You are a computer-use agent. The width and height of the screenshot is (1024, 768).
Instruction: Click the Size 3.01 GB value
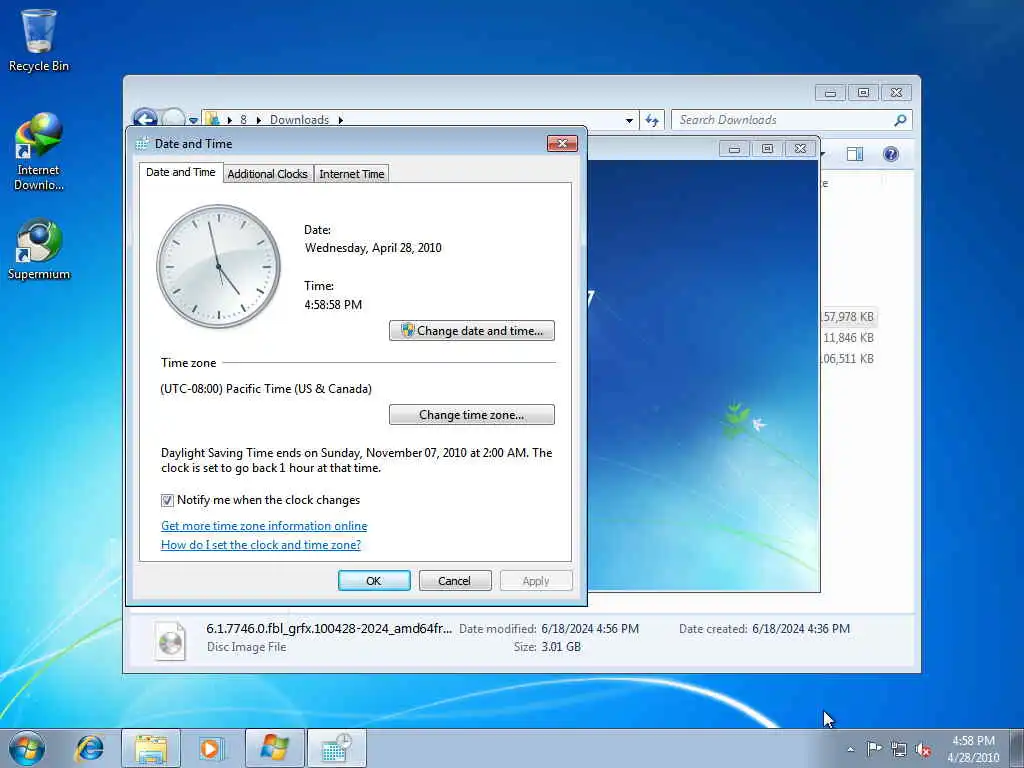click(561, 647)
